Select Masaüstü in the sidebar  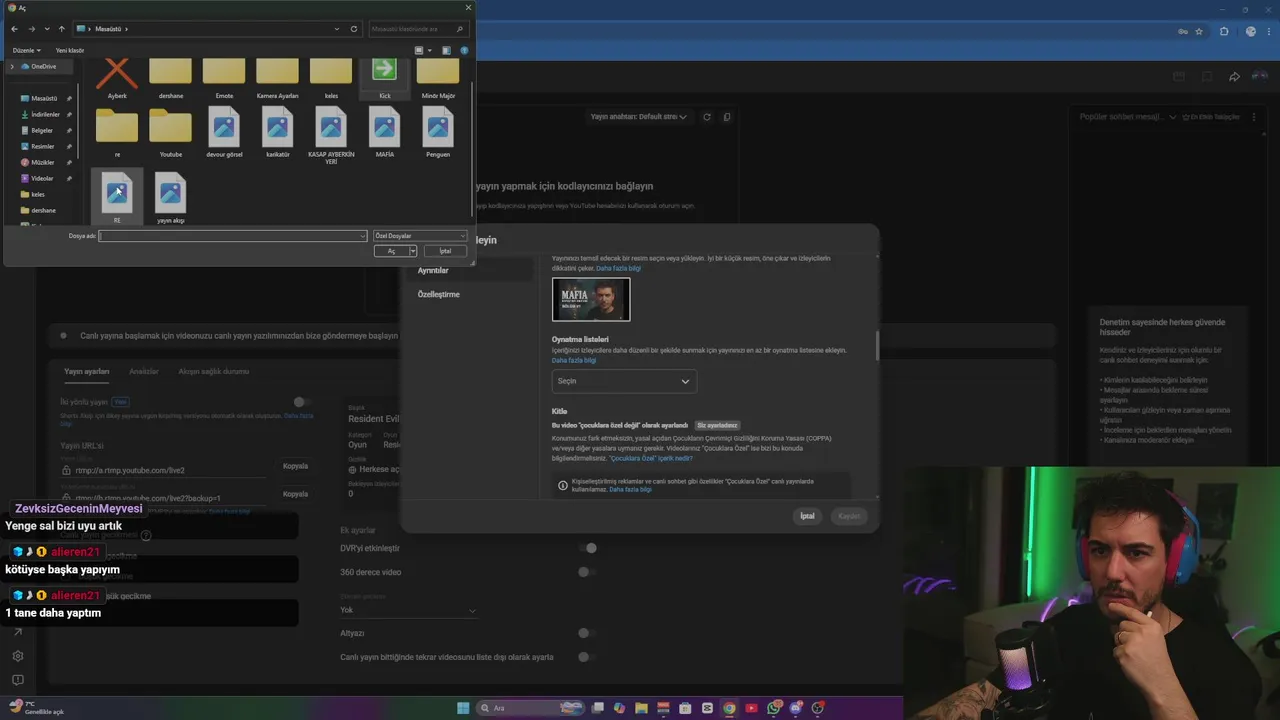coord(44,98)
